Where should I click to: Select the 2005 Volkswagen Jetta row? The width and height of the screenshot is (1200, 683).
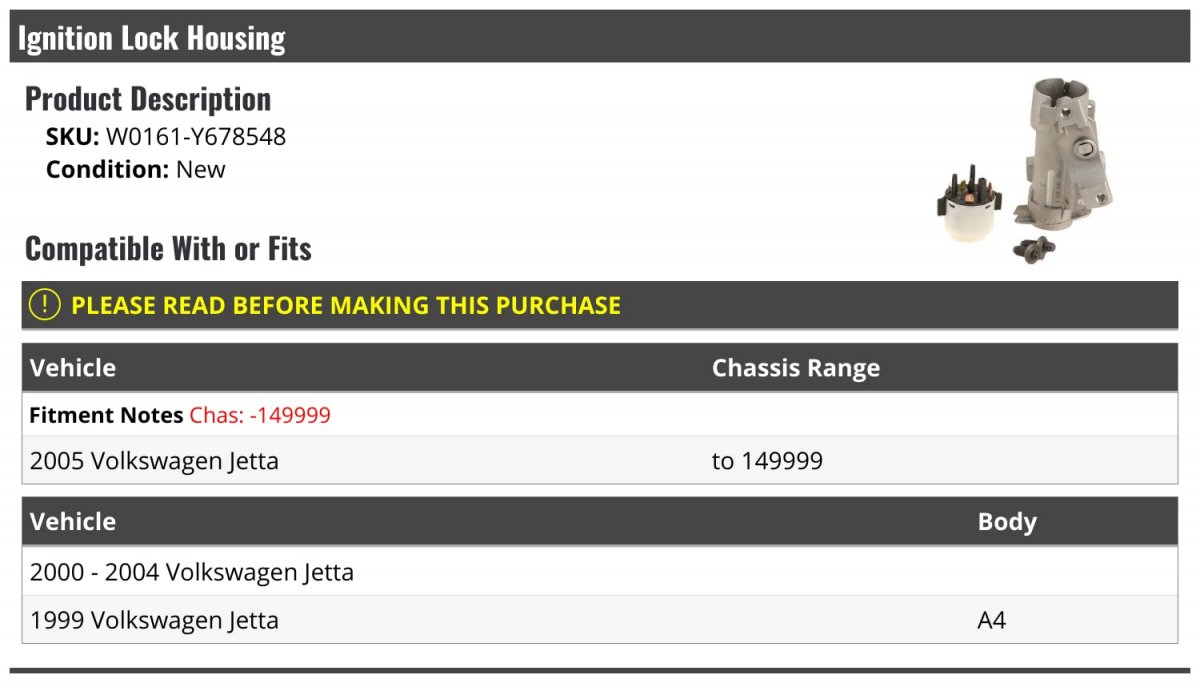click(x=154, y=461)
